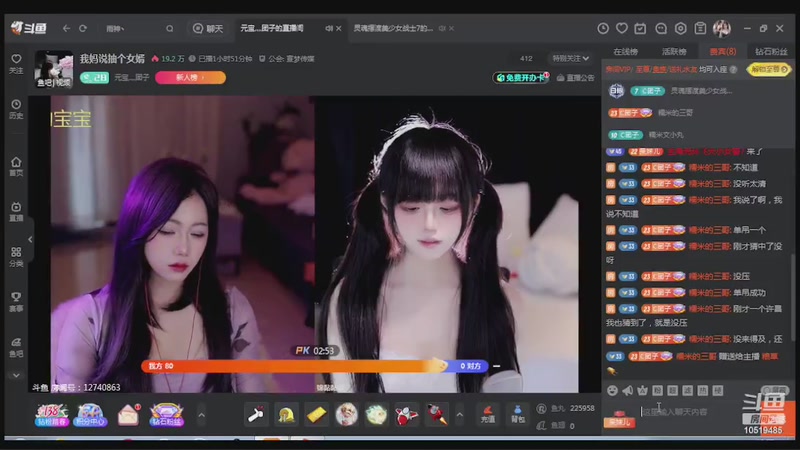The width and height of the screenshot is (800, 450).
Task: Focus the chat message input field
Action: tap(690, 412)
